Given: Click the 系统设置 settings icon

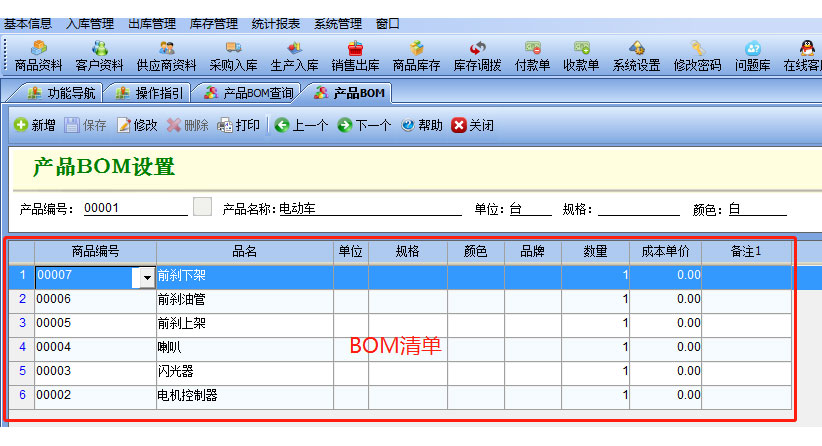Looking at the screenshot, I should click(636, 56).
